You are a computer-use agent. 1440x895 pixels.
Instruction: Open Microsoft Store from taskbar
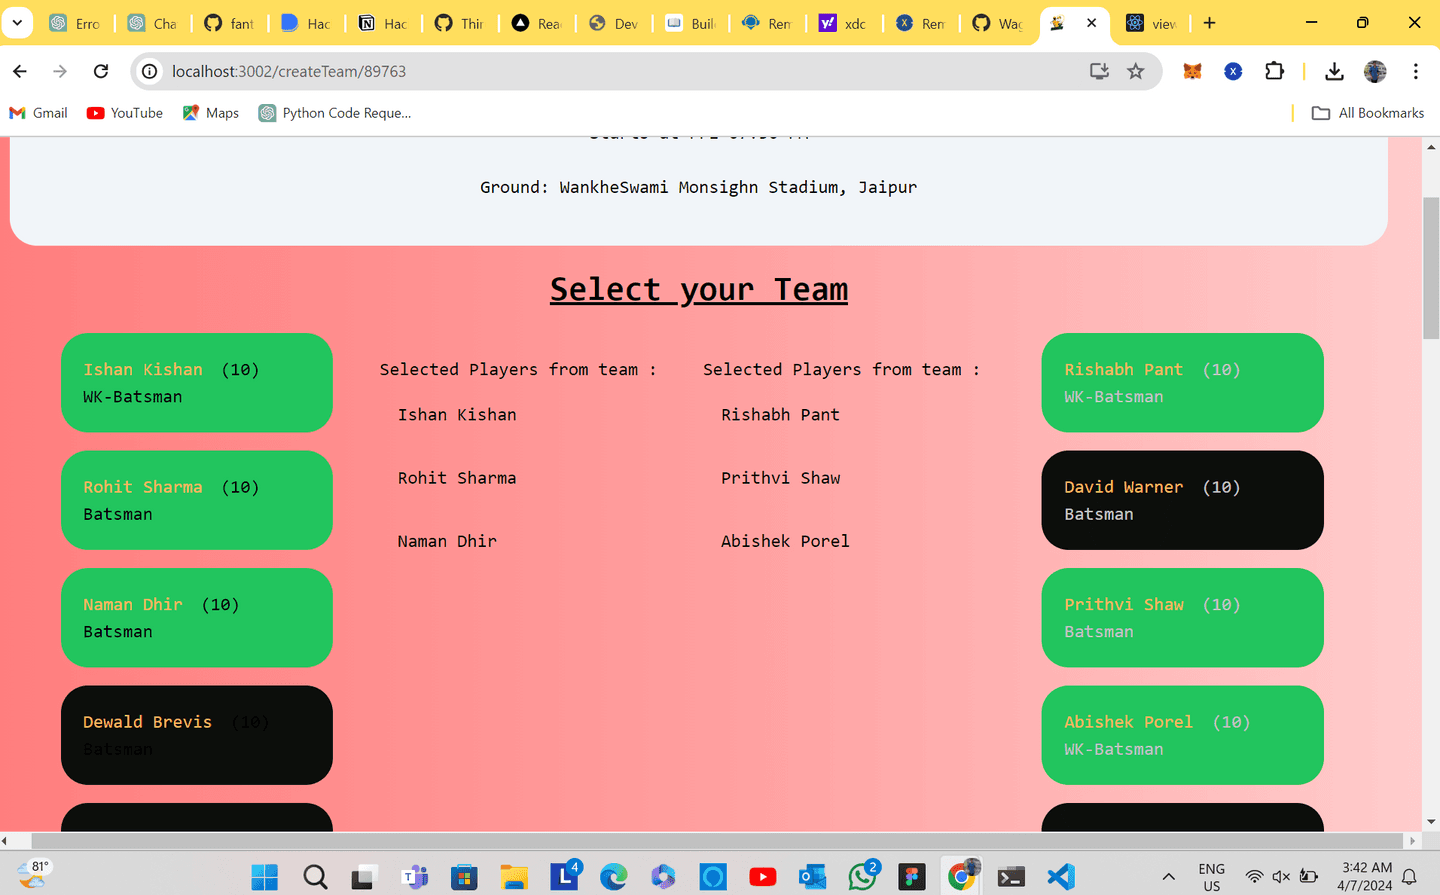coord(464,877)
